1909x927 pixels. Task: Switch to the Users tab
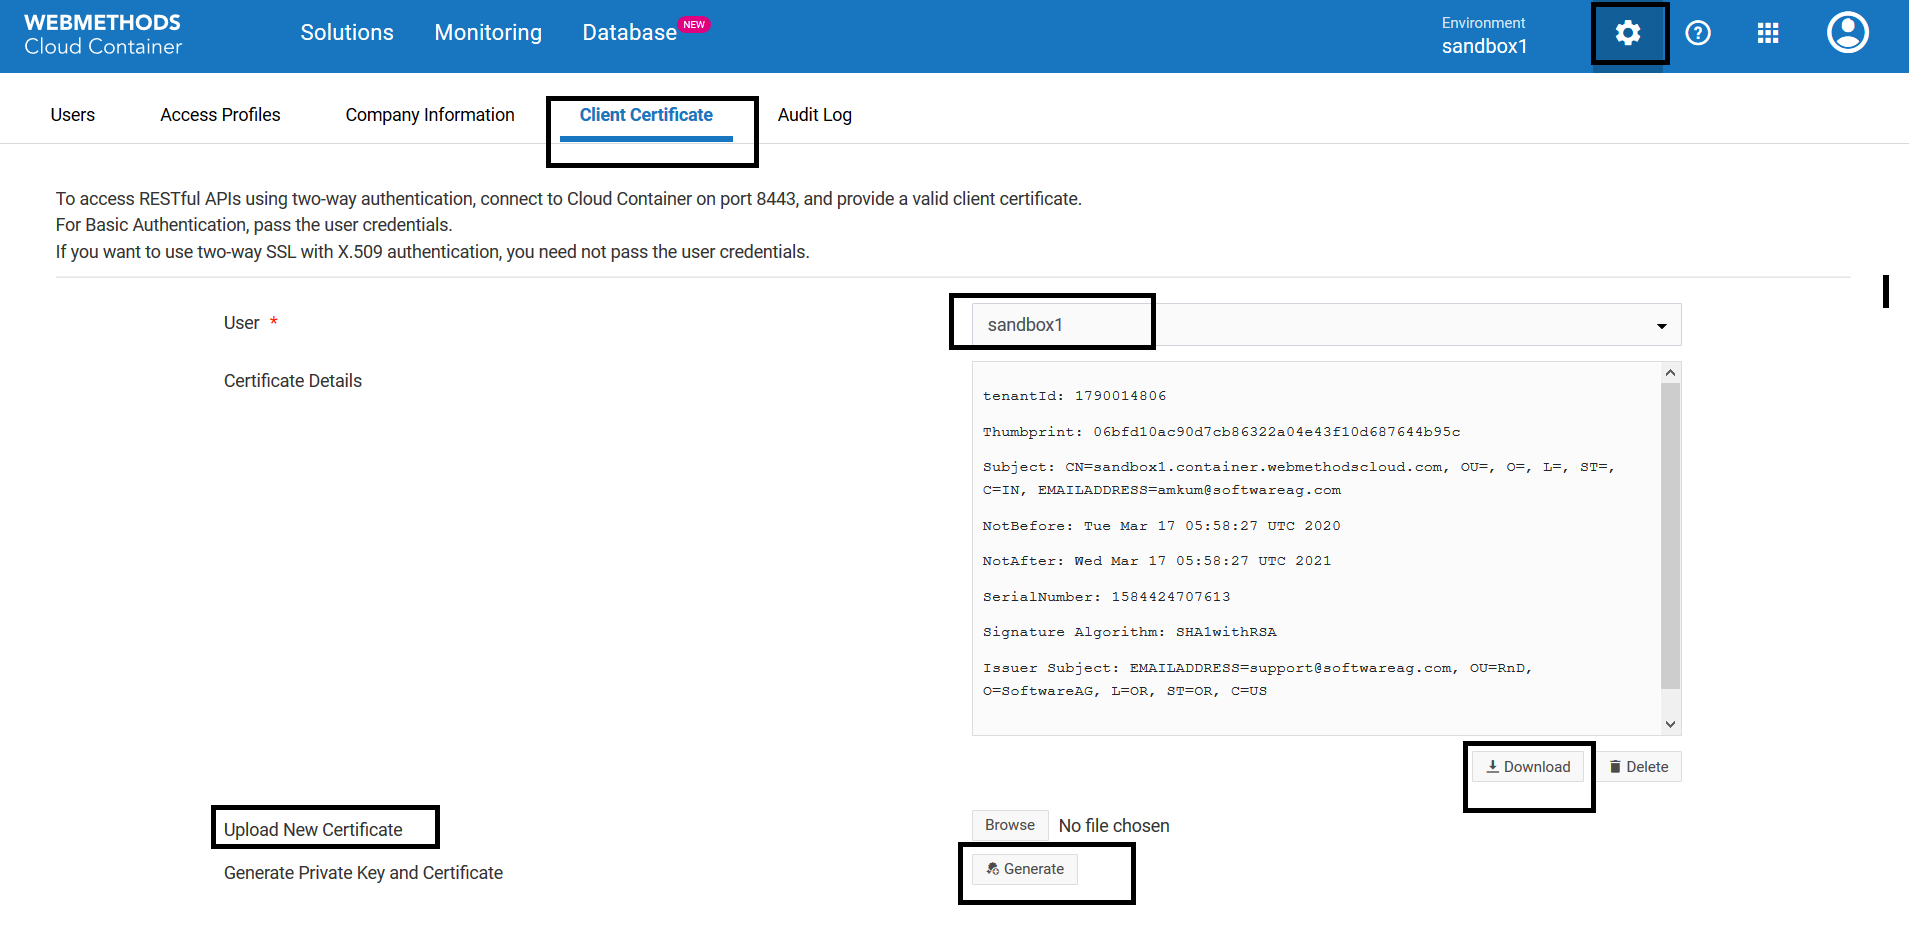pos(73,115)
